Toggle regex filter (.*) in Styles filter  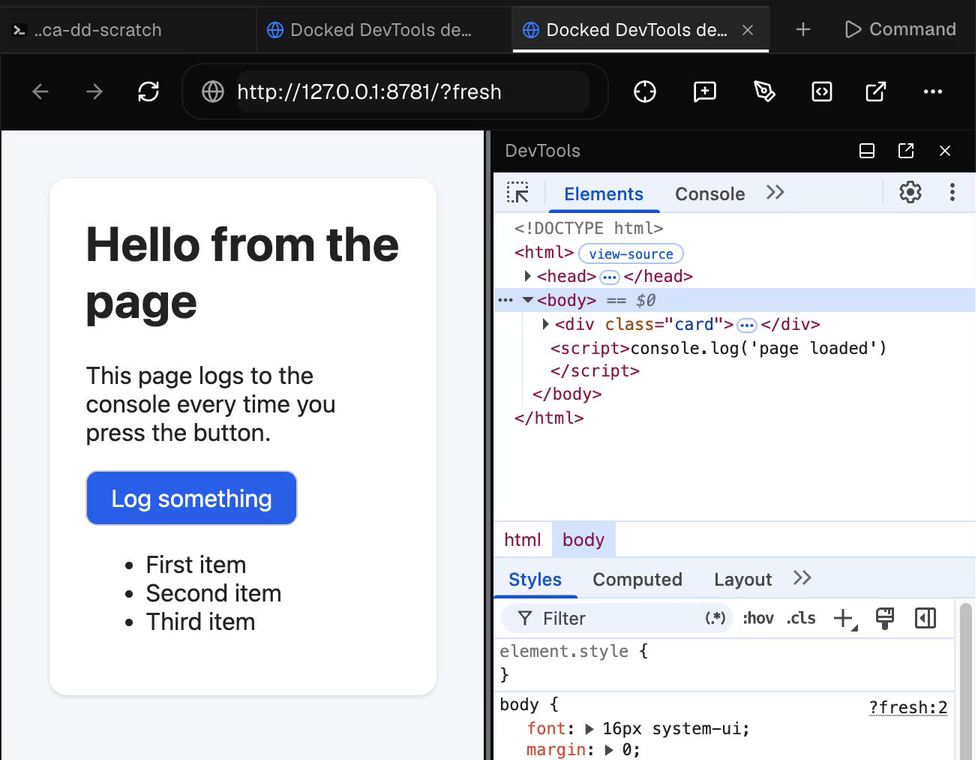715,618
